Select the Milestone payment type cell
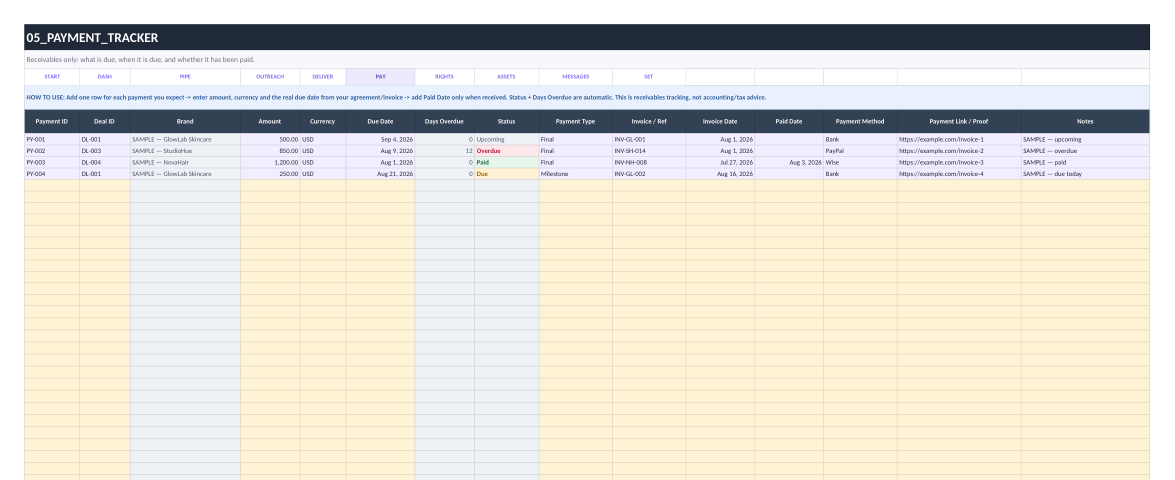Viewport: 1175px width, 480px height. (x=576, y=174)
